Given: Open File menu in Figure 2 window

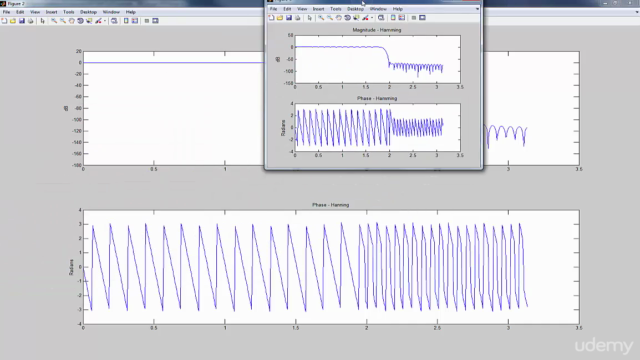Looking at the screenshot, I should (x=7, y=12).
